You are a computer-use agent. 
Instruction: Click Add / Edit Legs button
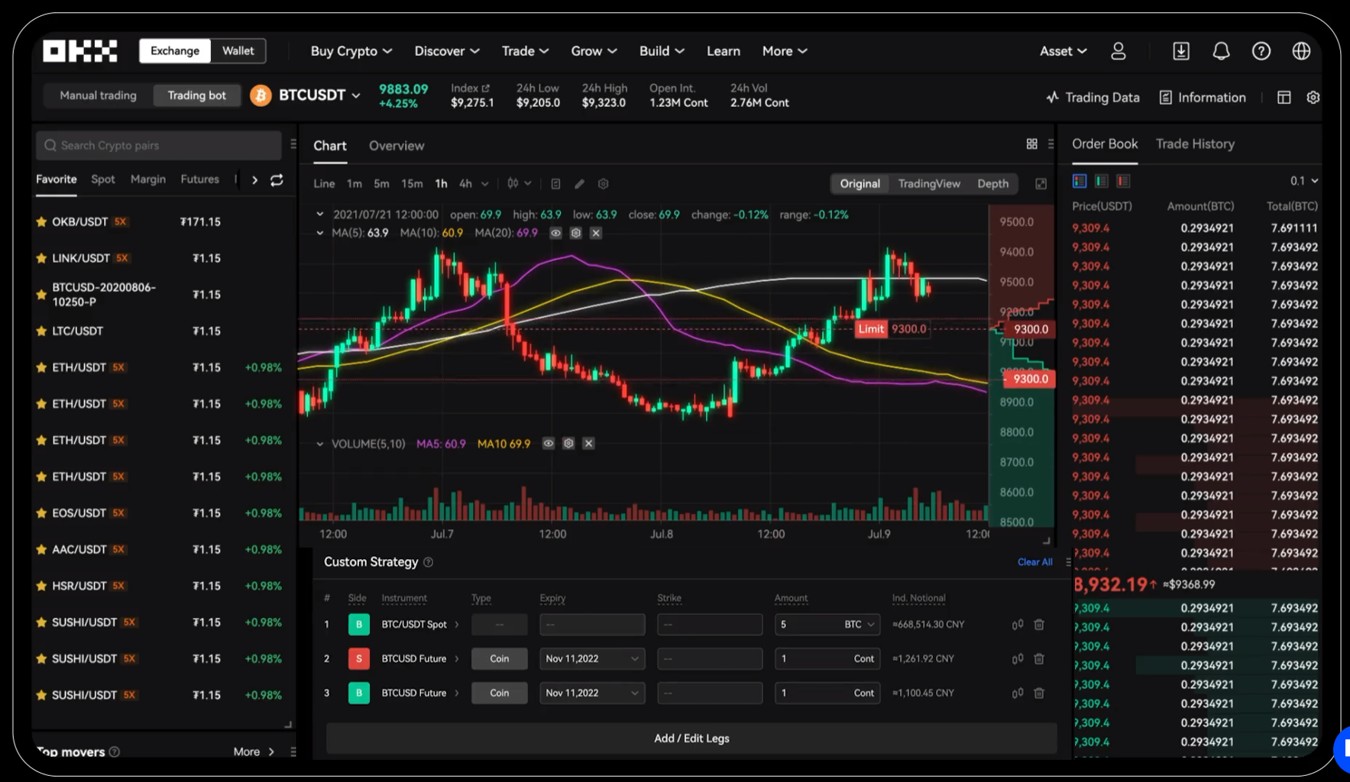click(x=691, y=738)
